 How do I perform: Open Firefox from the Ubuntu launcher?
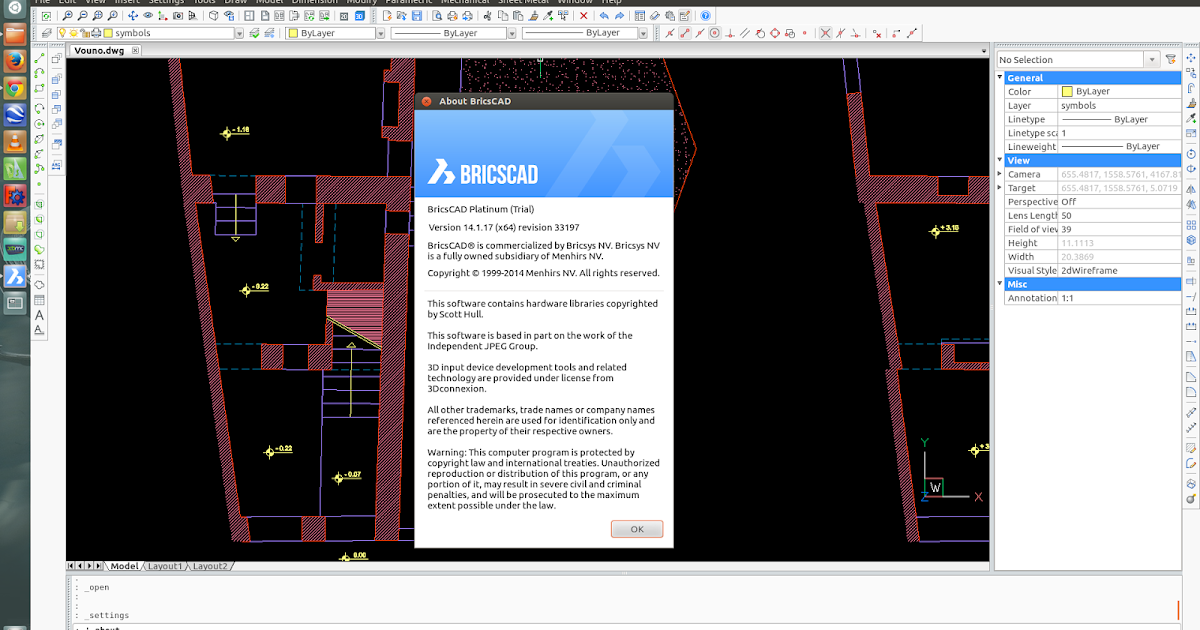[x=14, y=61]
